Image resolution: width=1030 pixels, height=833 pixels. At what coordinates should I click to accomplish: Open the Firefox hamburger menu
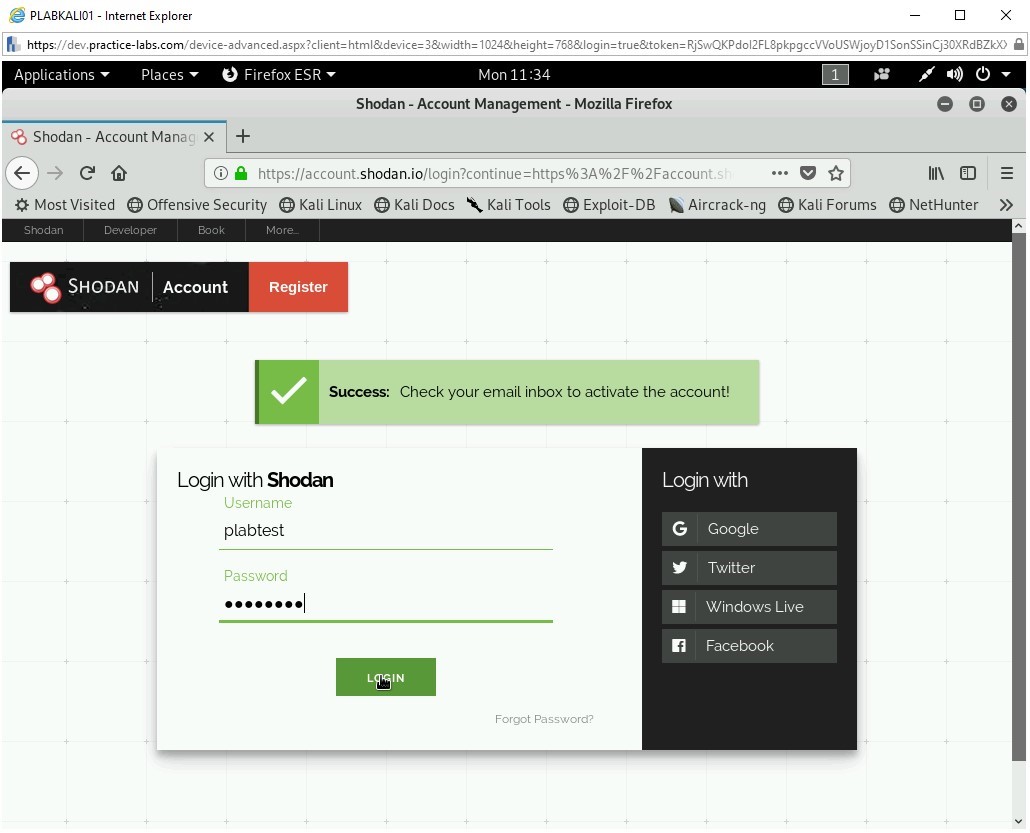pos(1007,173)
